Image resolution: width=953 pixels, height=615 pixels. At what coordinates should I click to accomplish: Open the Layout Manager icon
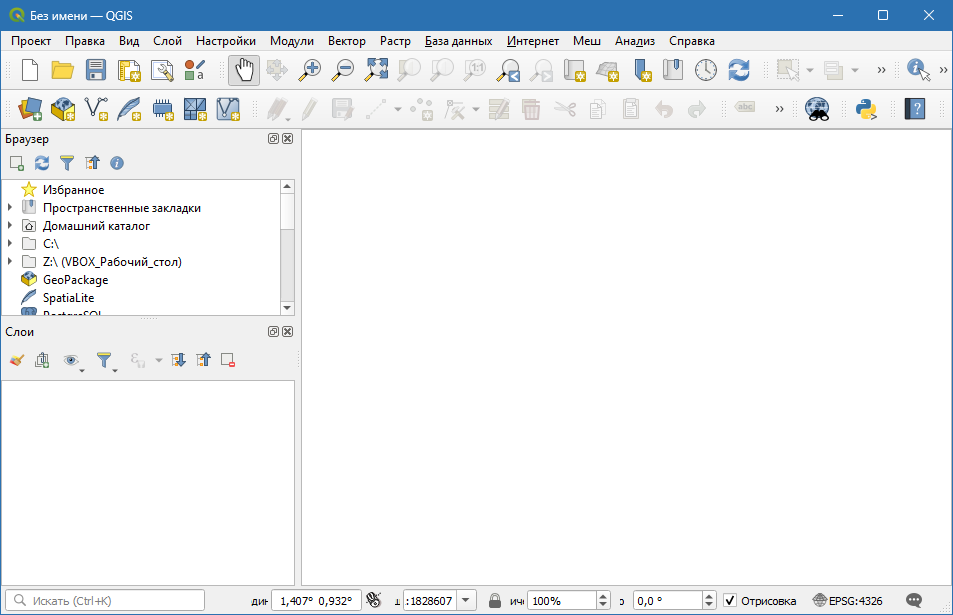pos(162,70)
